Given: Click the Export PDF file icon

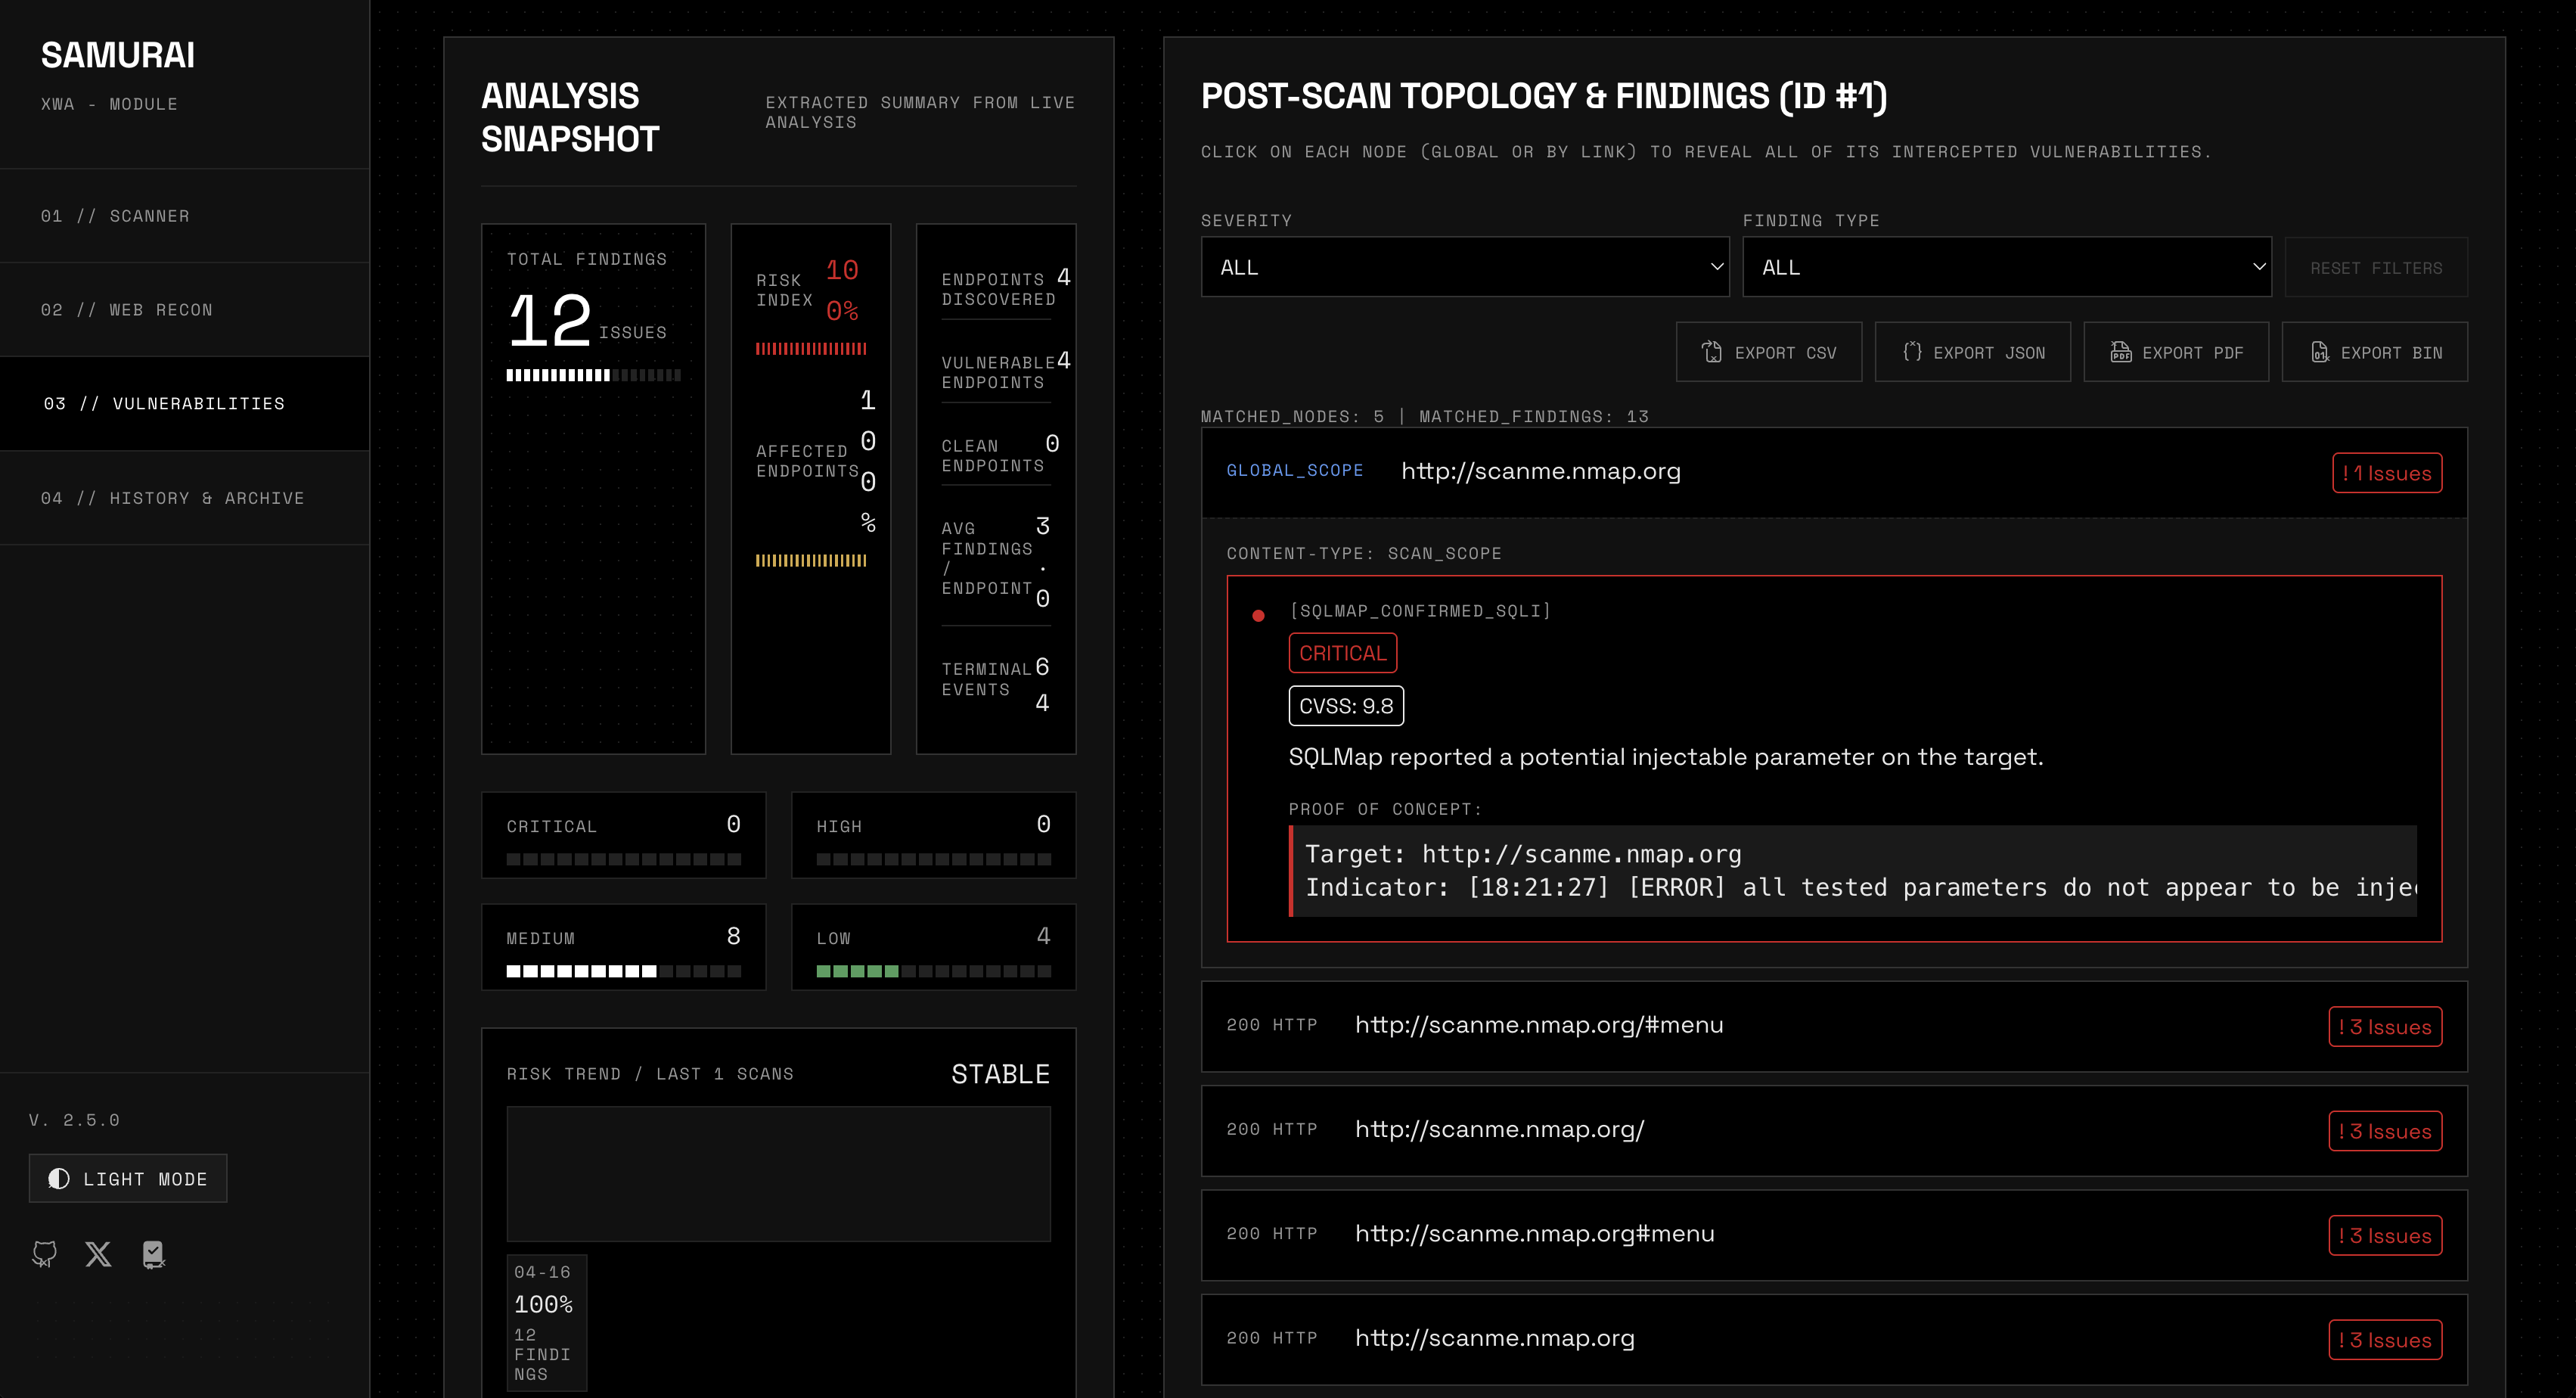Looking at the screenshot, I should (2121, 352).
